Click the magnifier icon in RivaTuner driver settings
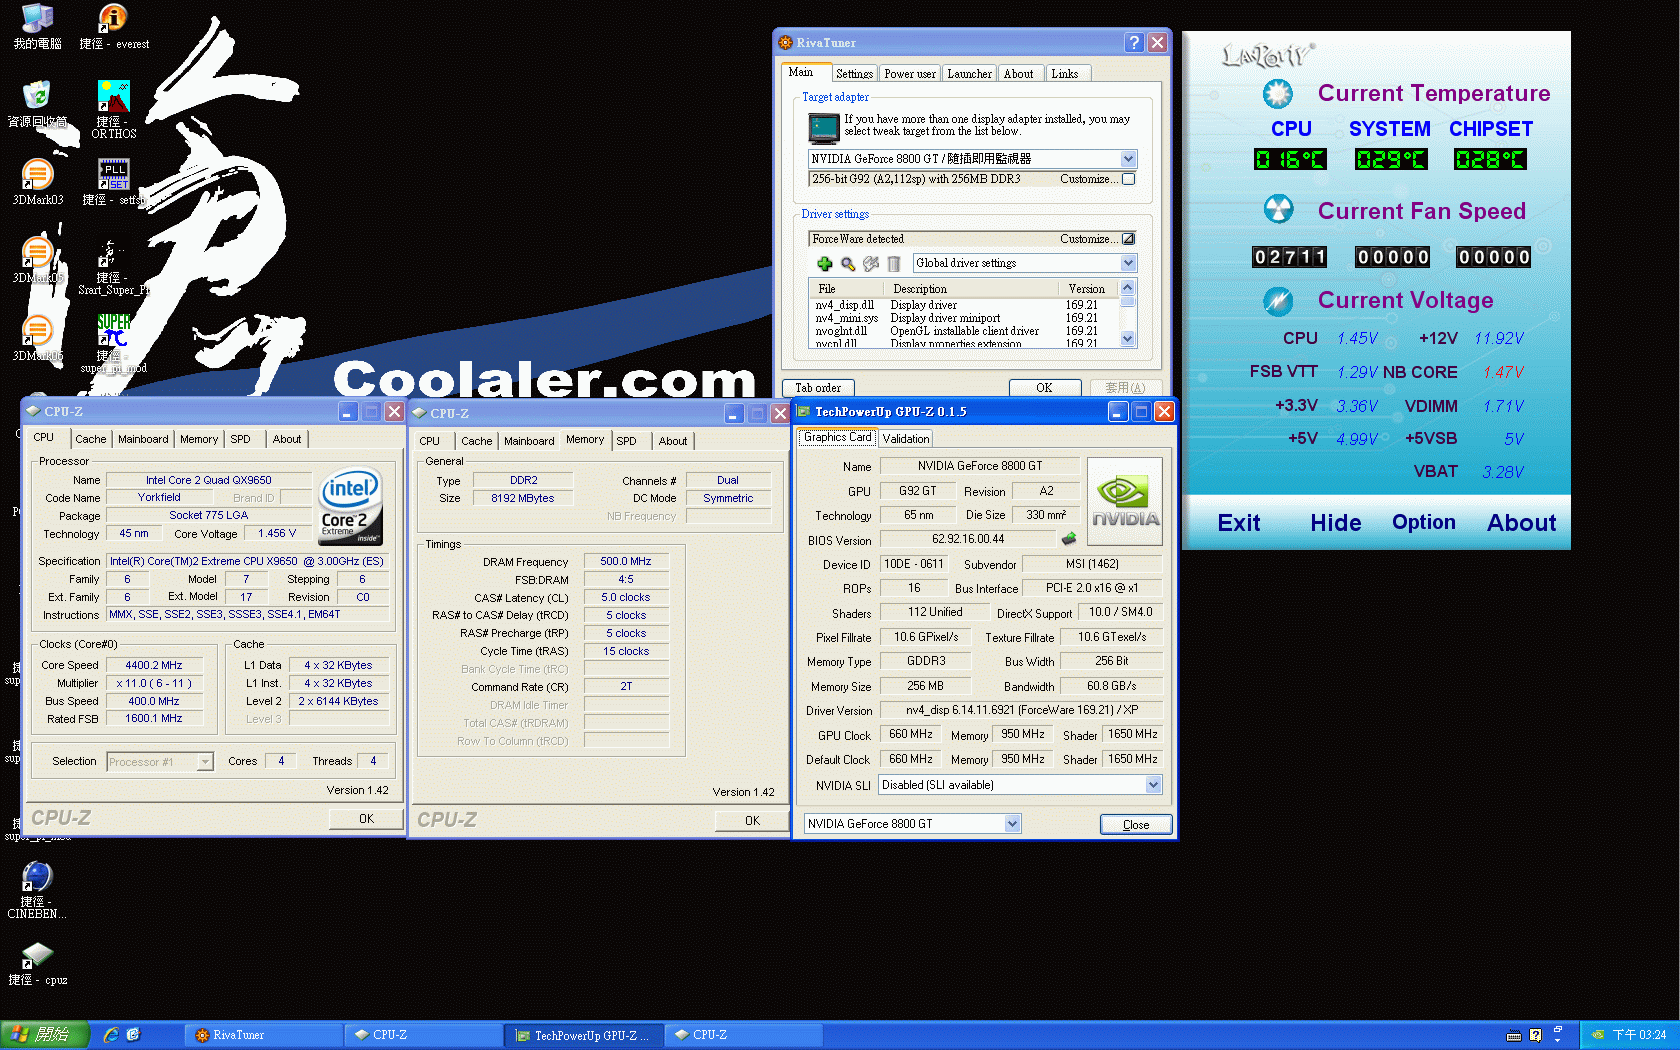 848,264
